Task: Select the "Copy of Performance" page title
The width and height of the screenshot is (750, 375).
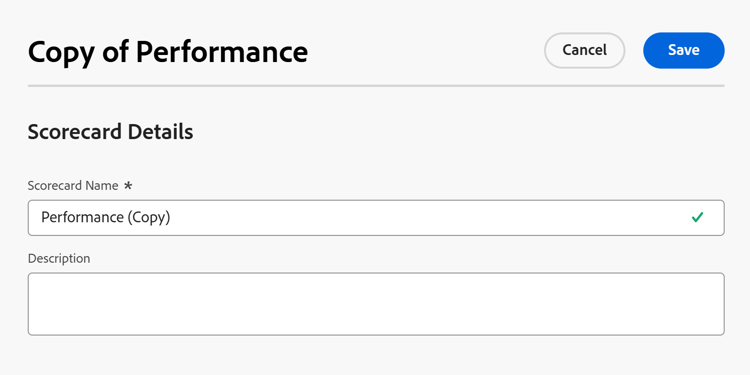Action: [168, 52]
